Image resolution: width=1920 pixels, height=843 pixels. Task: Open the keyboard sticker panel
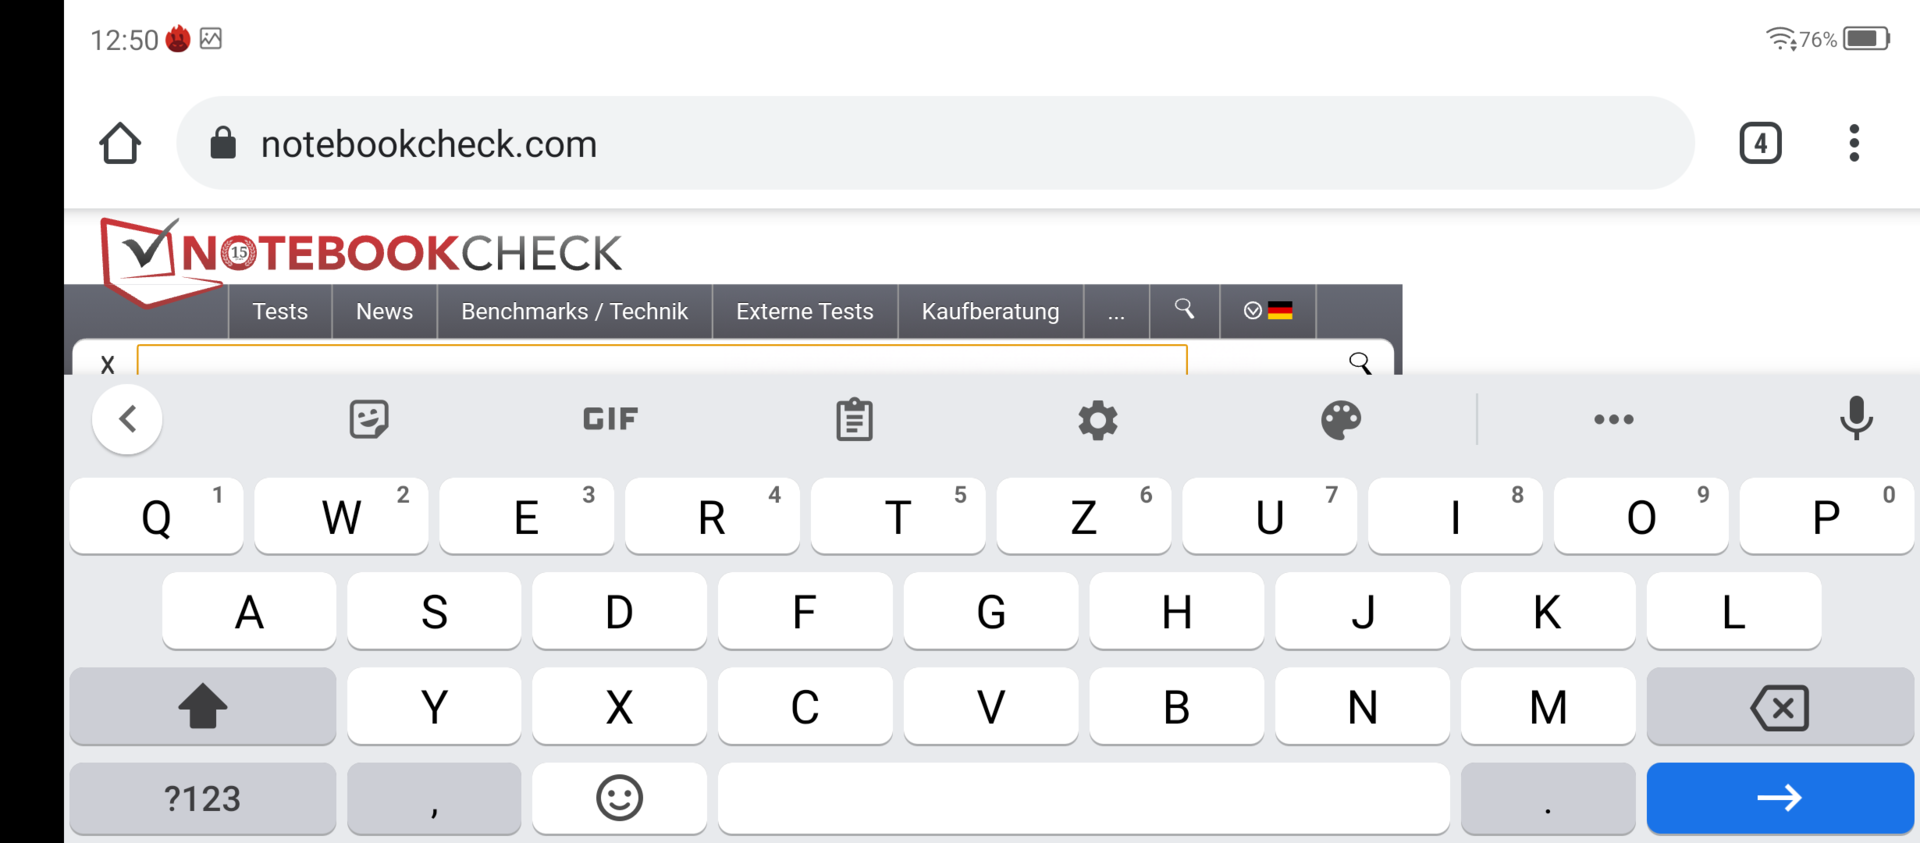(369, 419)
